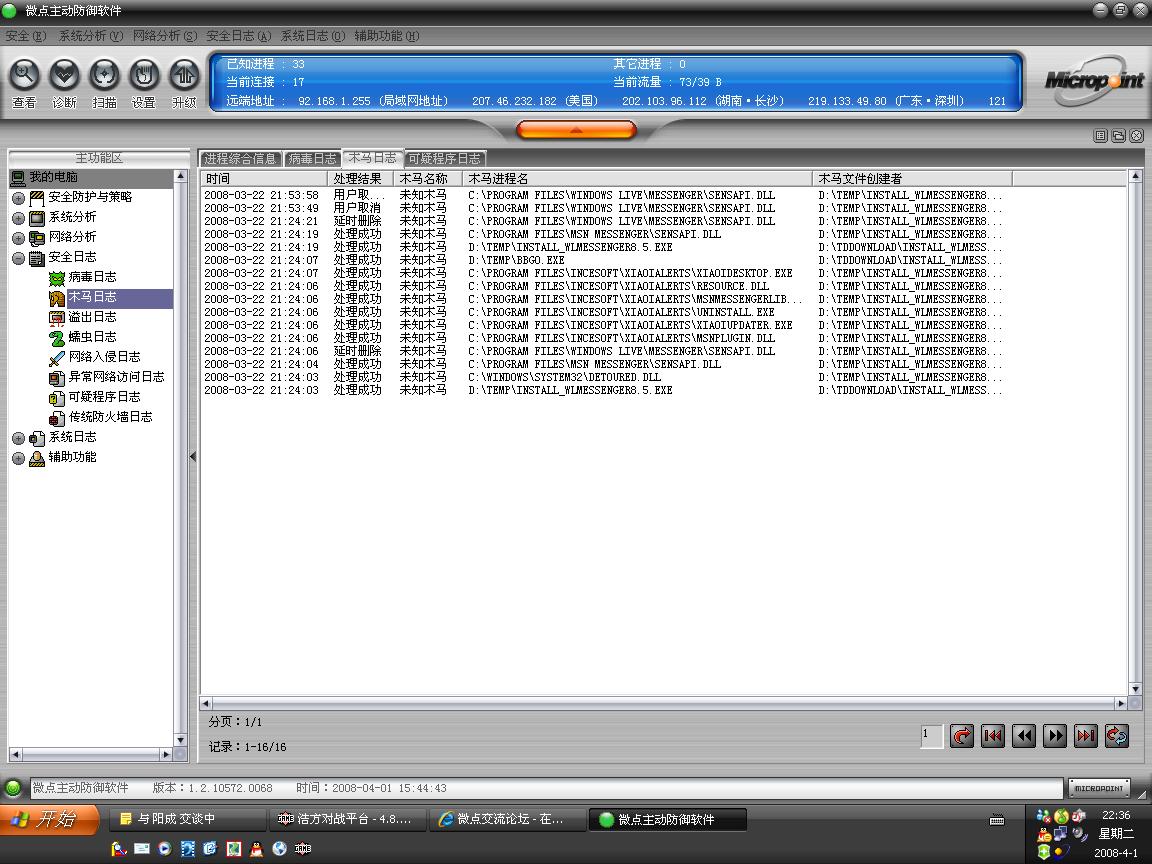Switch to the 木马日志 tab
The height and width of the screenshot is (864, 1152).
372,158
